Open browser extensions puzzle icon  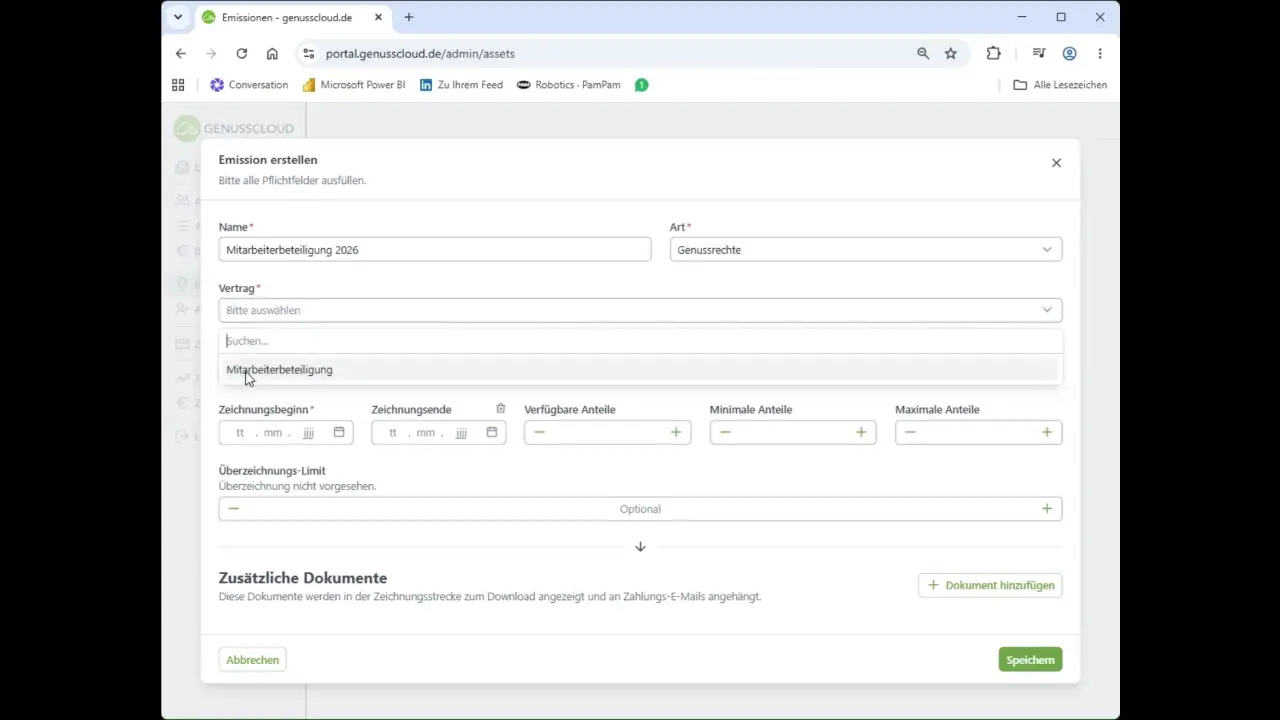(993, 54)
